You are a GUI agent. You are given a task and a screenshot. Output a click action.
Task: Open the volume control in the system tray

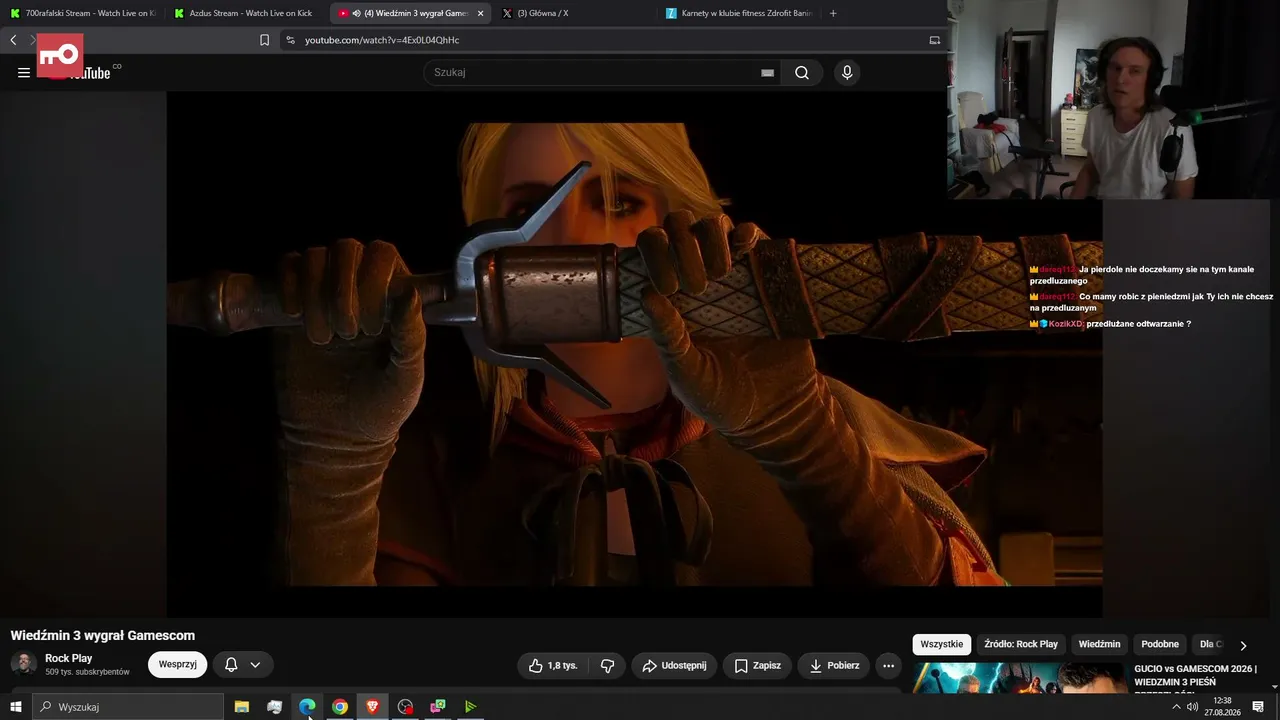pos(1192,707)
